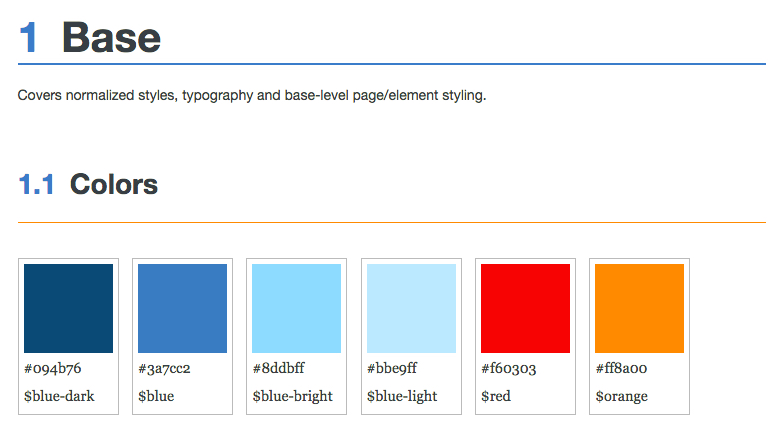The image size is (784, 422).
Task: Click the $blue-light variable label
Action: point(402,396)
